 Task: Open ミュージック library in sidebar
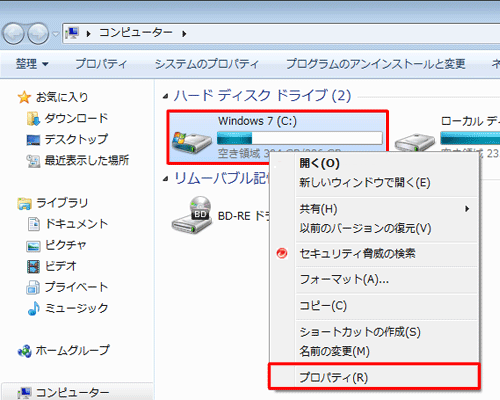[77, 308]
